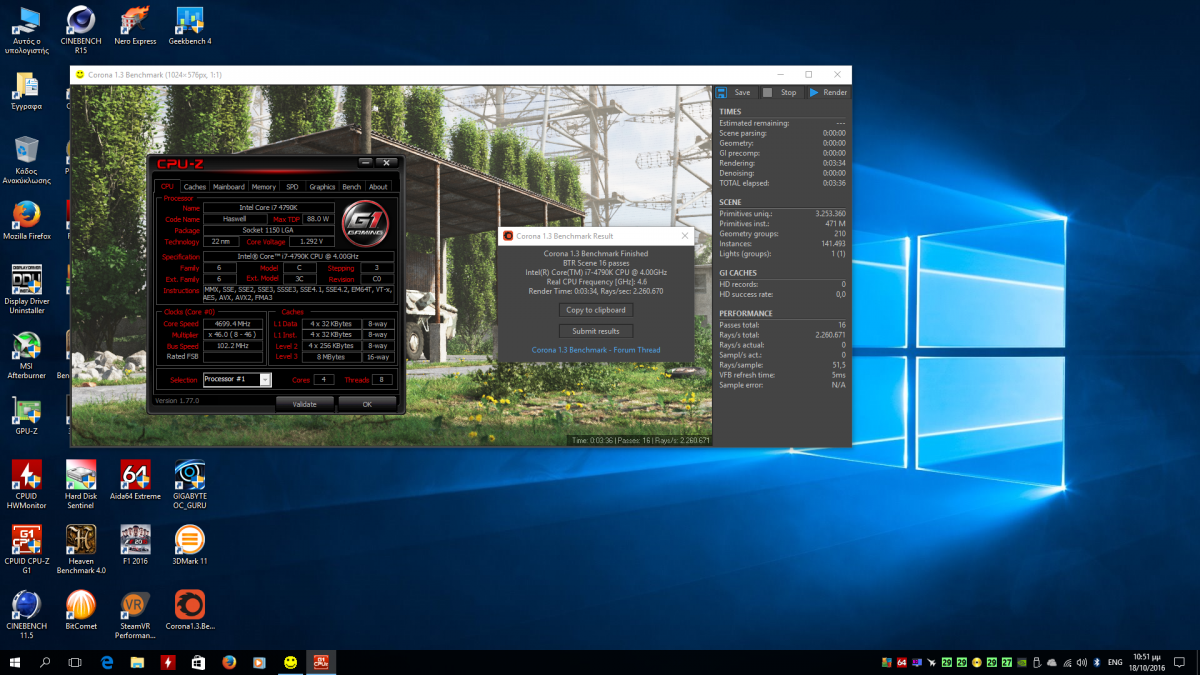This screenshot has height=675, width=1200.
Task: Select the BitComet desktop shortcut
Action: (80, 610)
